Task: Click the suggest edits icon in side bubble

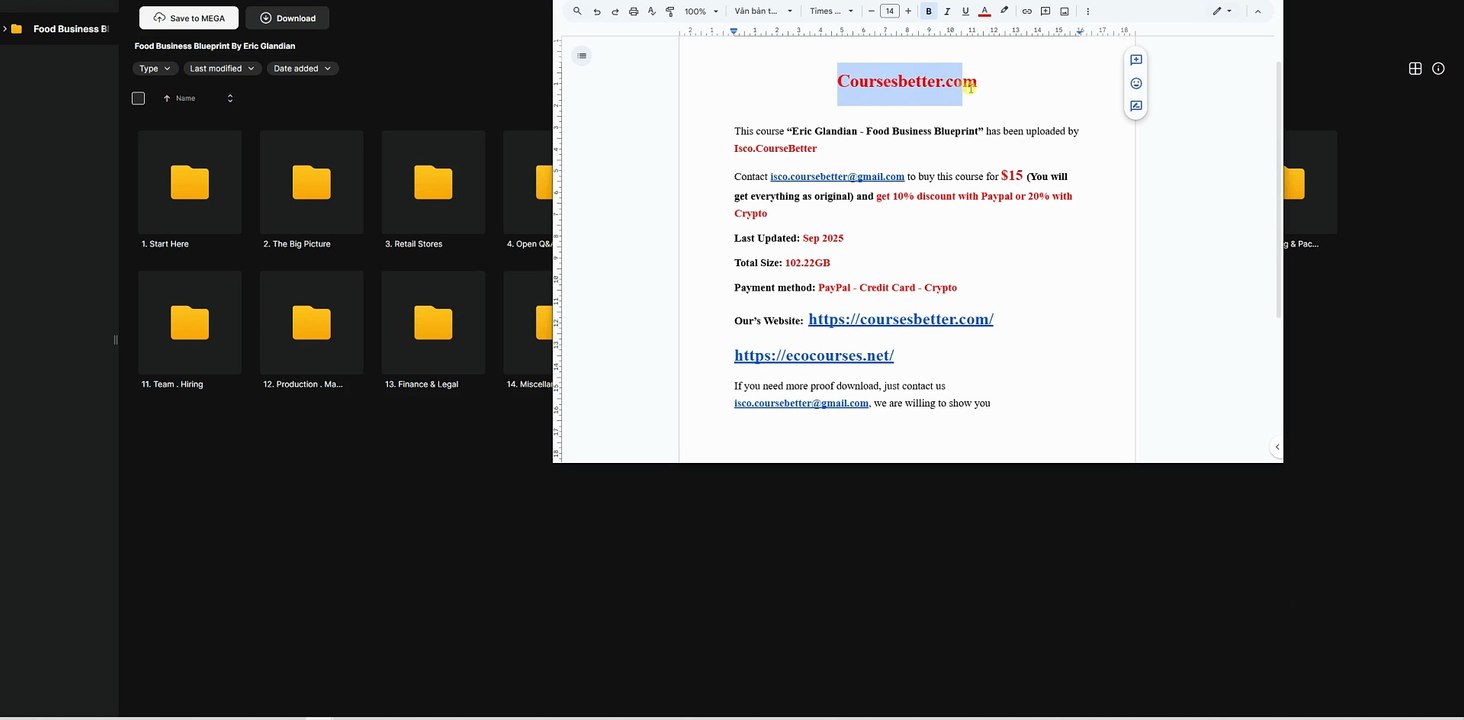Action: click(1136, 106)
